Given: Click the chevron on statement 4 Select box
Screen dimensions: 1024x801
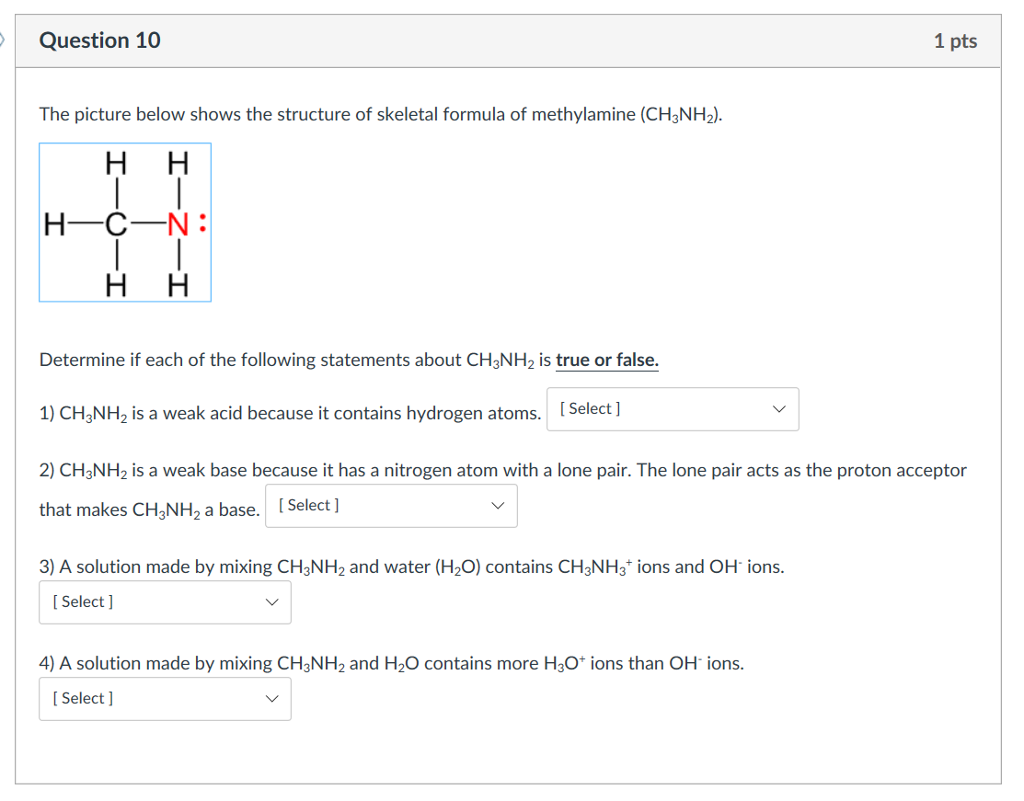Looking at the screenshot, I should click(271, 699).
